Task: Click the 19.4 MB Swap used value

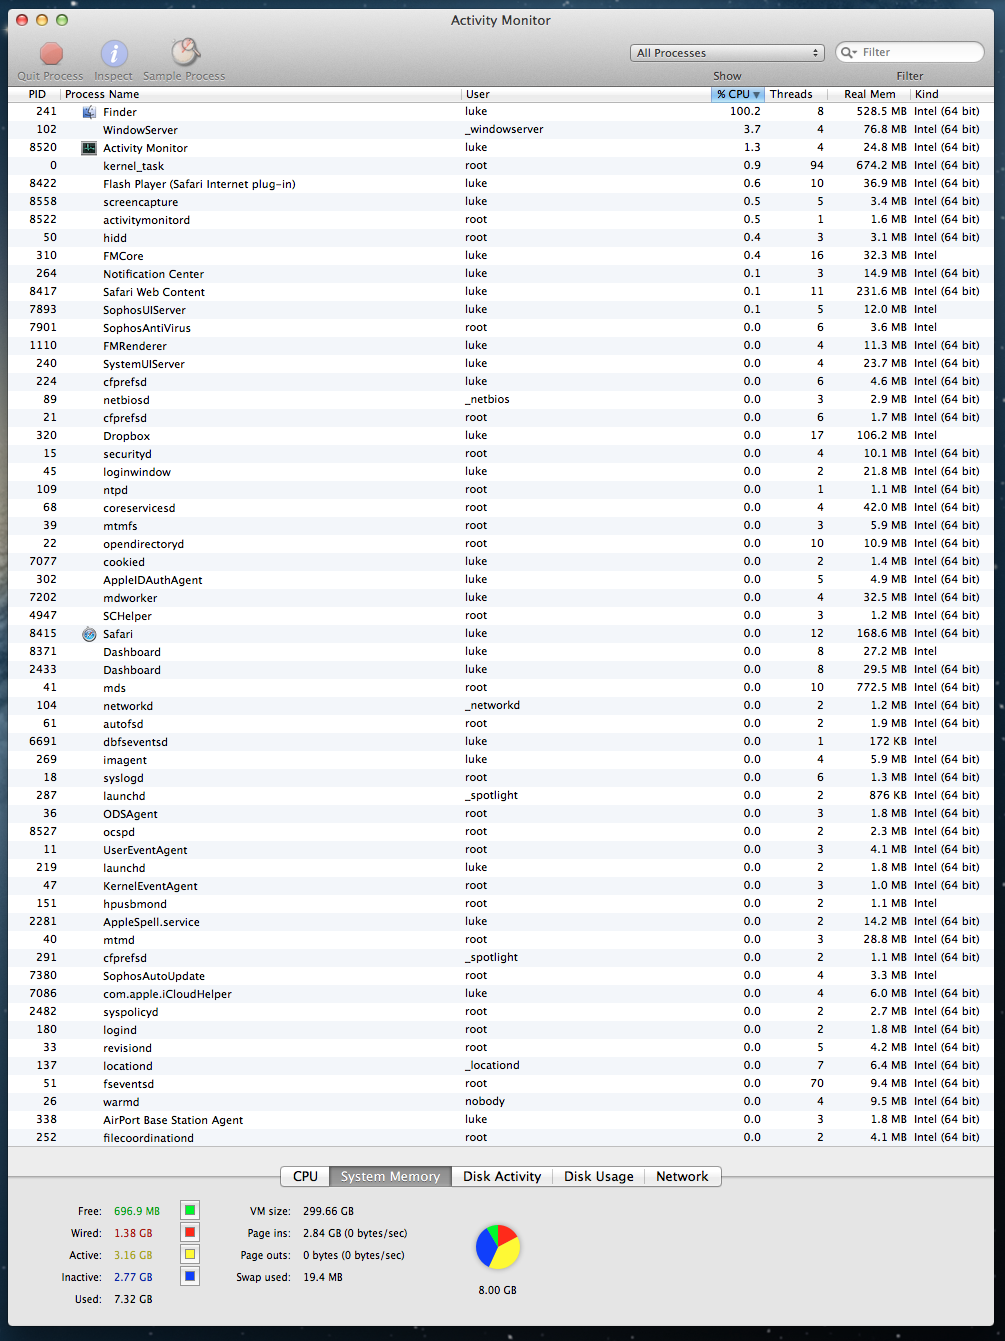Action: pos(322,1277)
